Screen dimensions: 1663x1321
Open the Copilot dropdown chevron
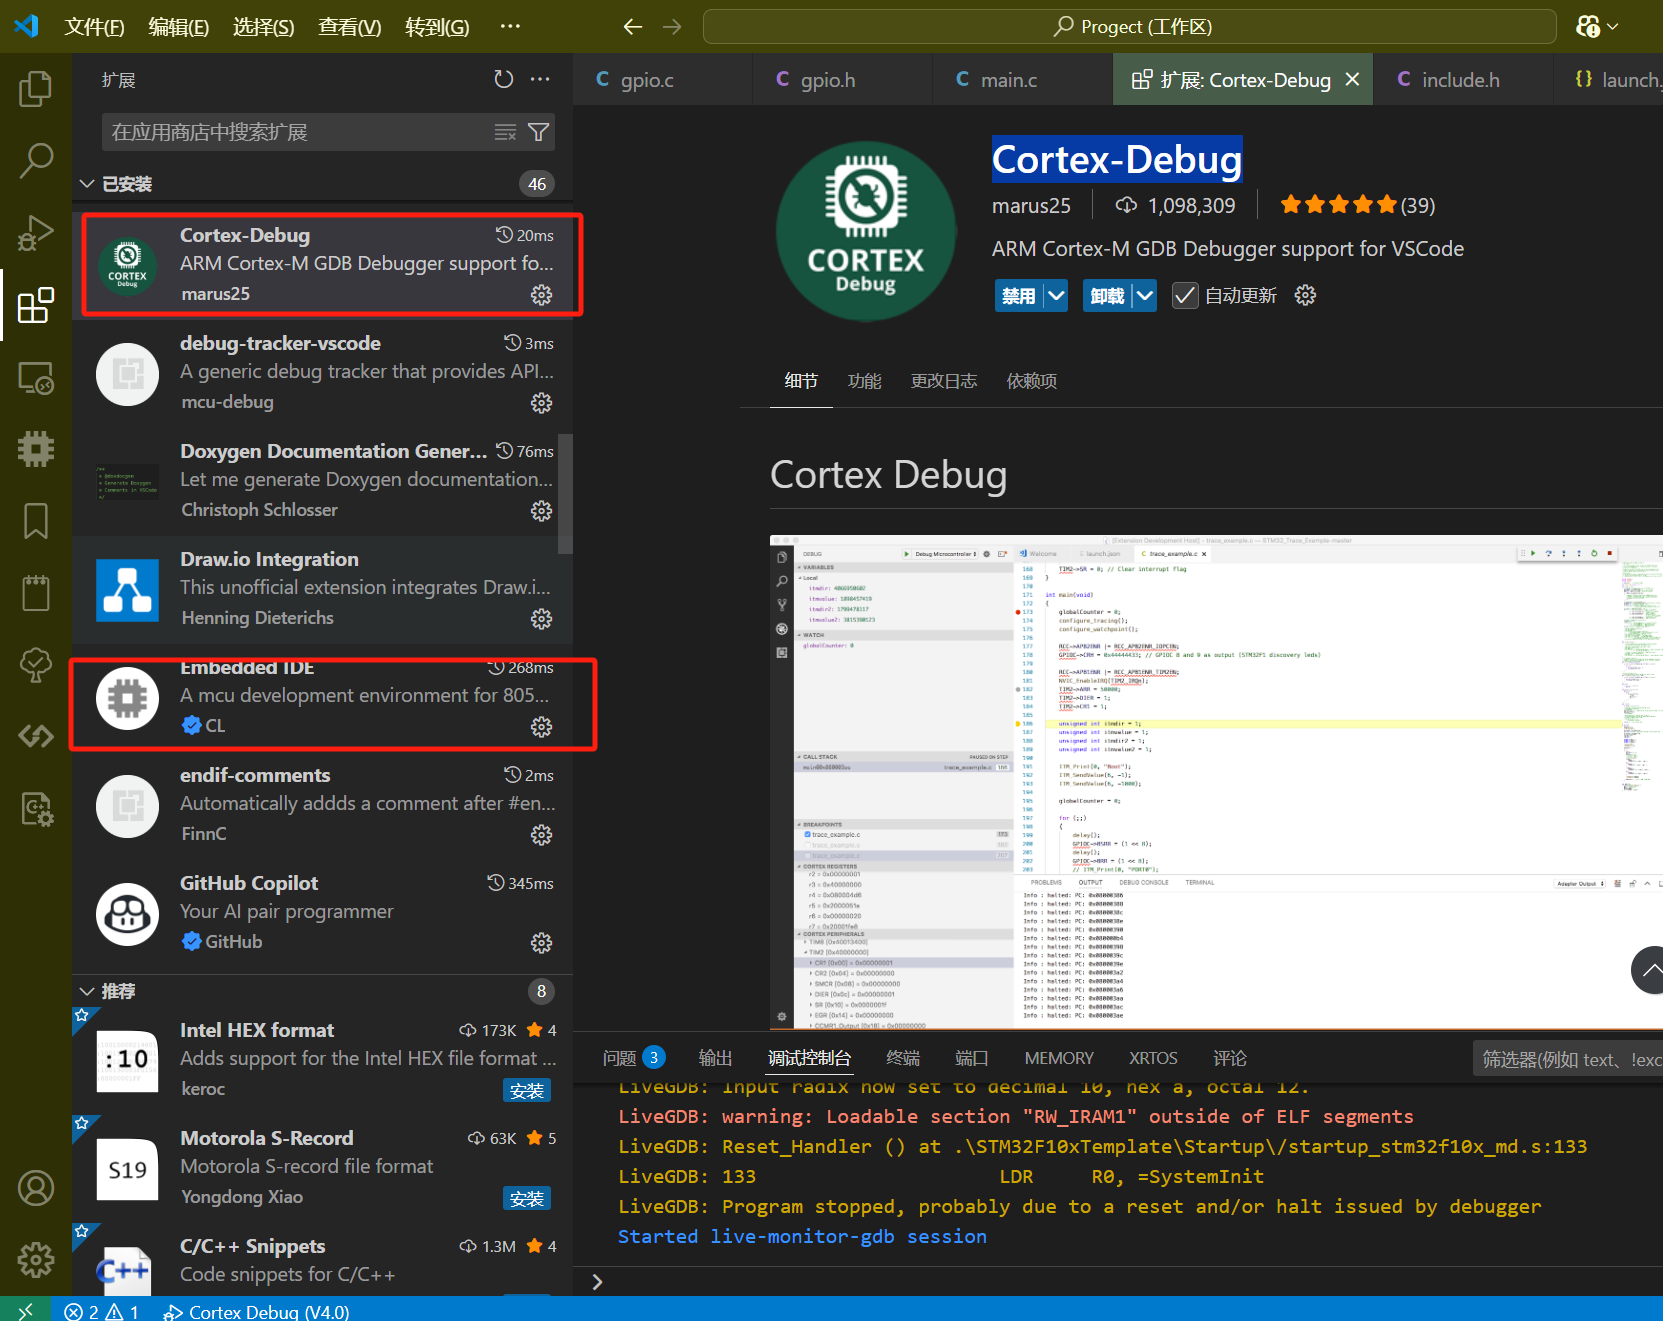pos(1612,26)
